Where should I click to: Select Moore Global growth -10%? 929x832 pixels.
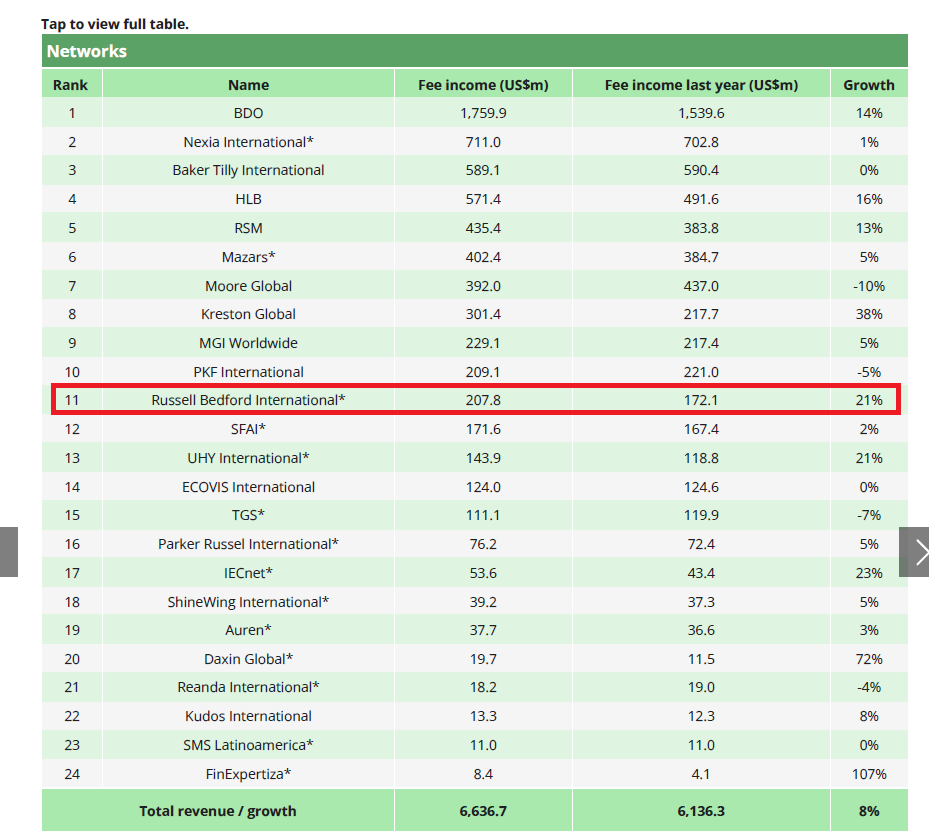point(869,286)
